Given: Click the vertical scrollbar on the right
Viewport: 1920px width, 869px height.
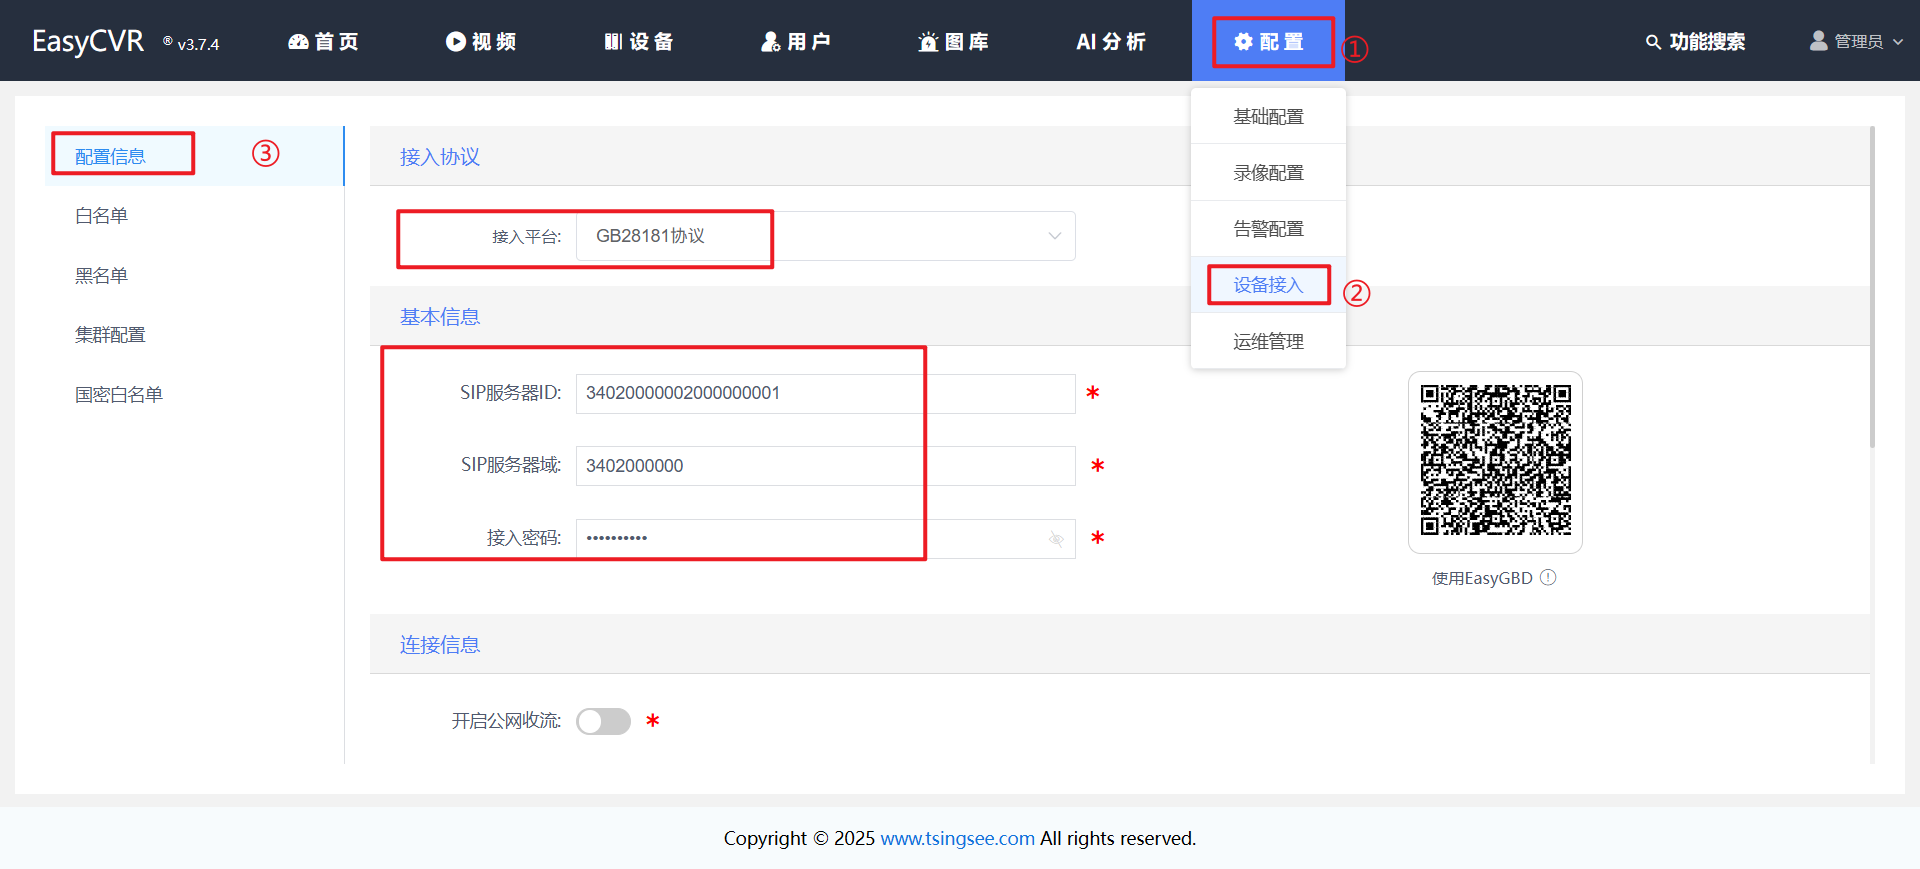Looking at the screenshot, I should 1872,290.
